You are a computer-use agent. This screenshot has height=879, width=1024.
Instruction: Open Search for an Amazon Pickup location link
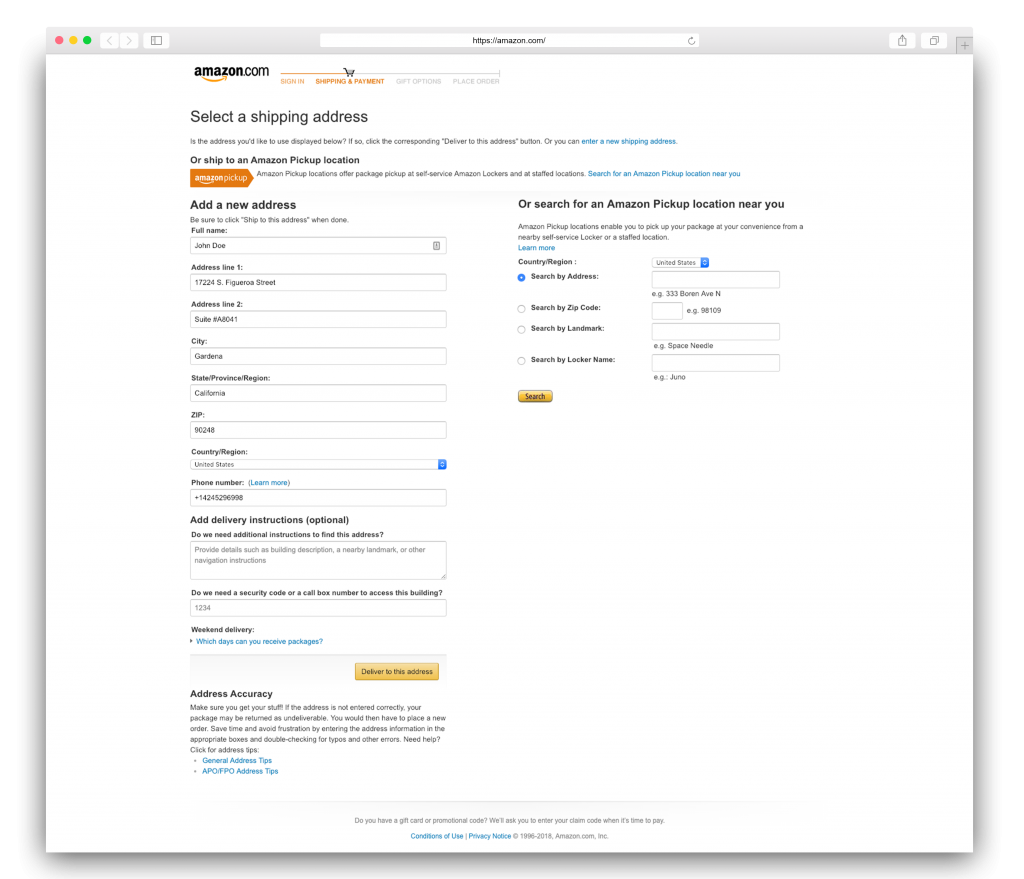(664, 174)
